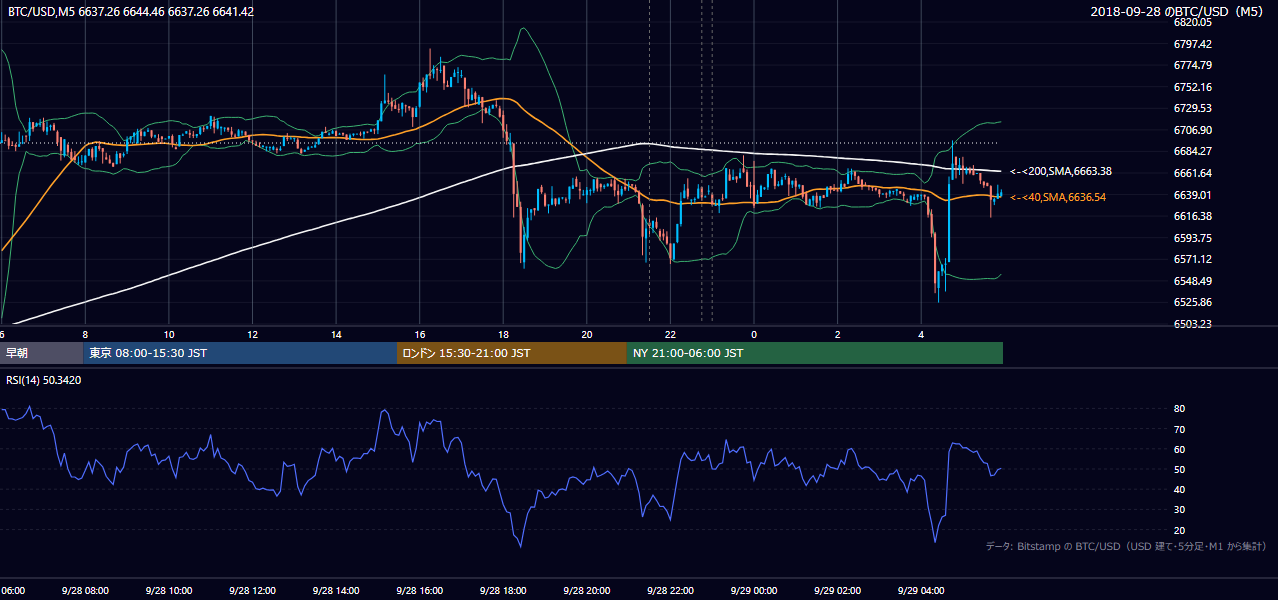Select the 6661.64 price axis value

click(x=1193, y=173)
